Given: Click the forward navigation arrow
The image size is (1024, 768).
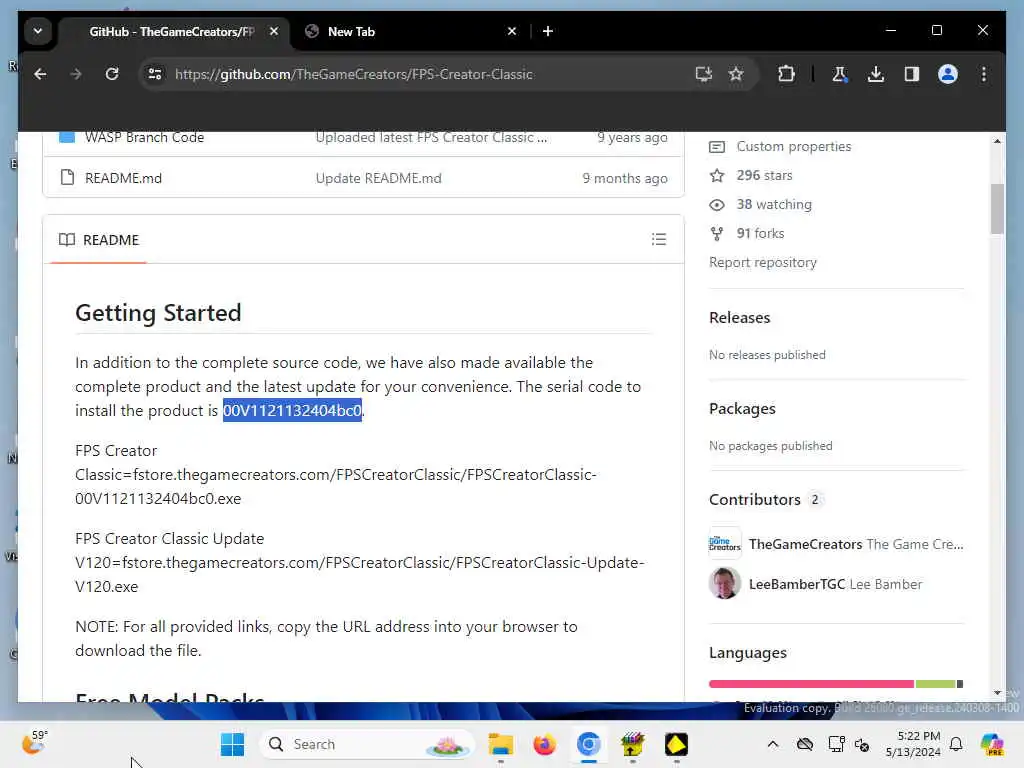Looking at the screenshot, I should [x=76, y=74].
